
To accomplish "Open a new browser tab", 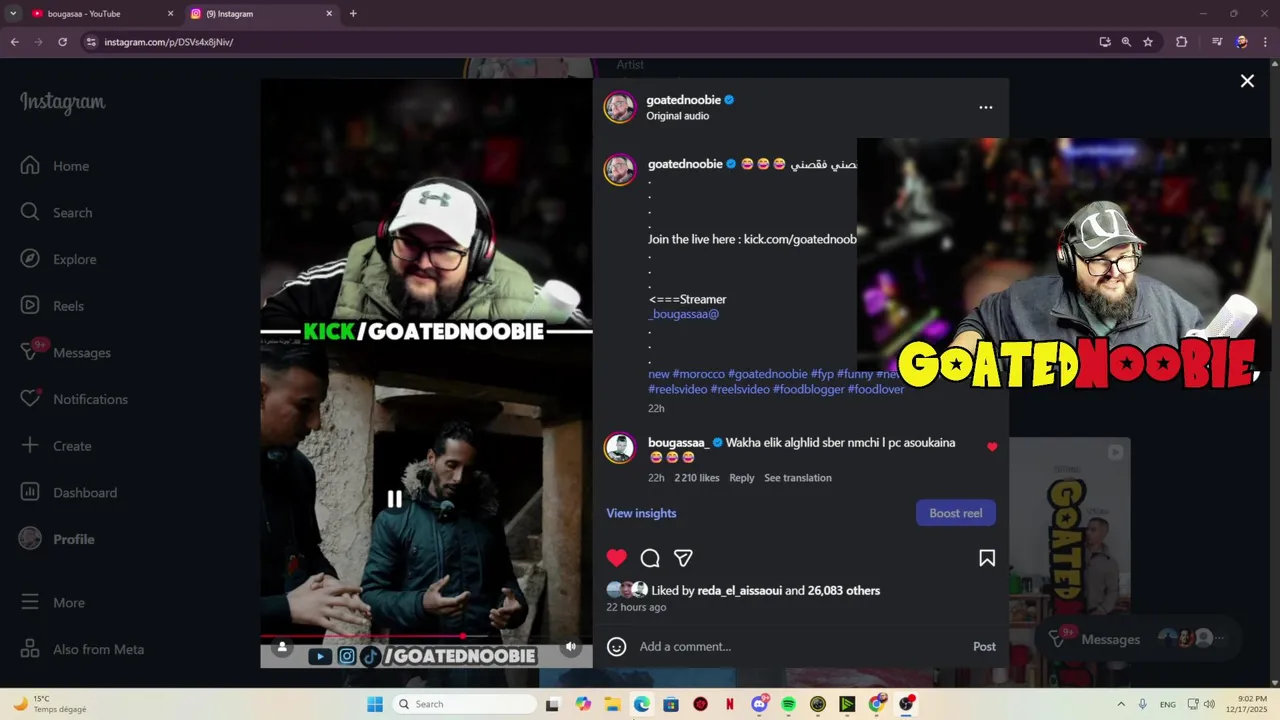I will (353, 14).
